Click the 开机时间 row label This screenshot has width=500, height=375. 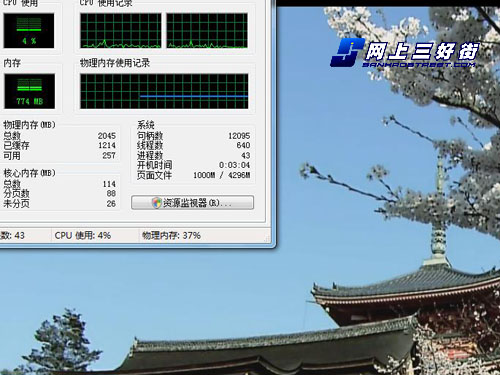tap(154, 165)
